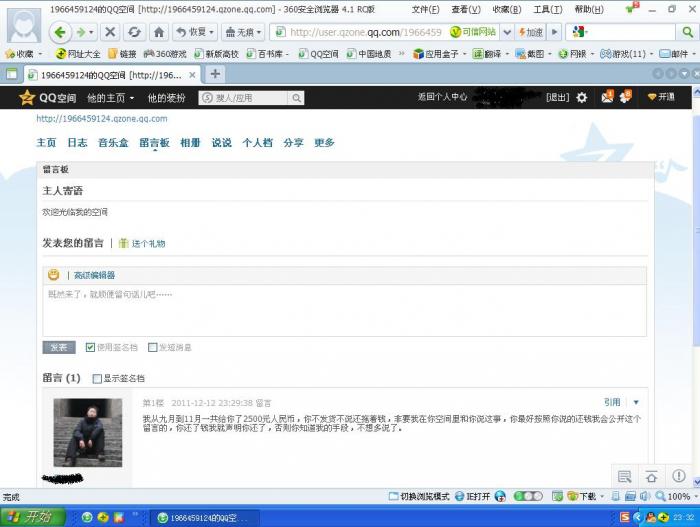The width and height of the screenshot is (700, 527).
Task: Open the mail notification icon
Action: coord(608,96)
